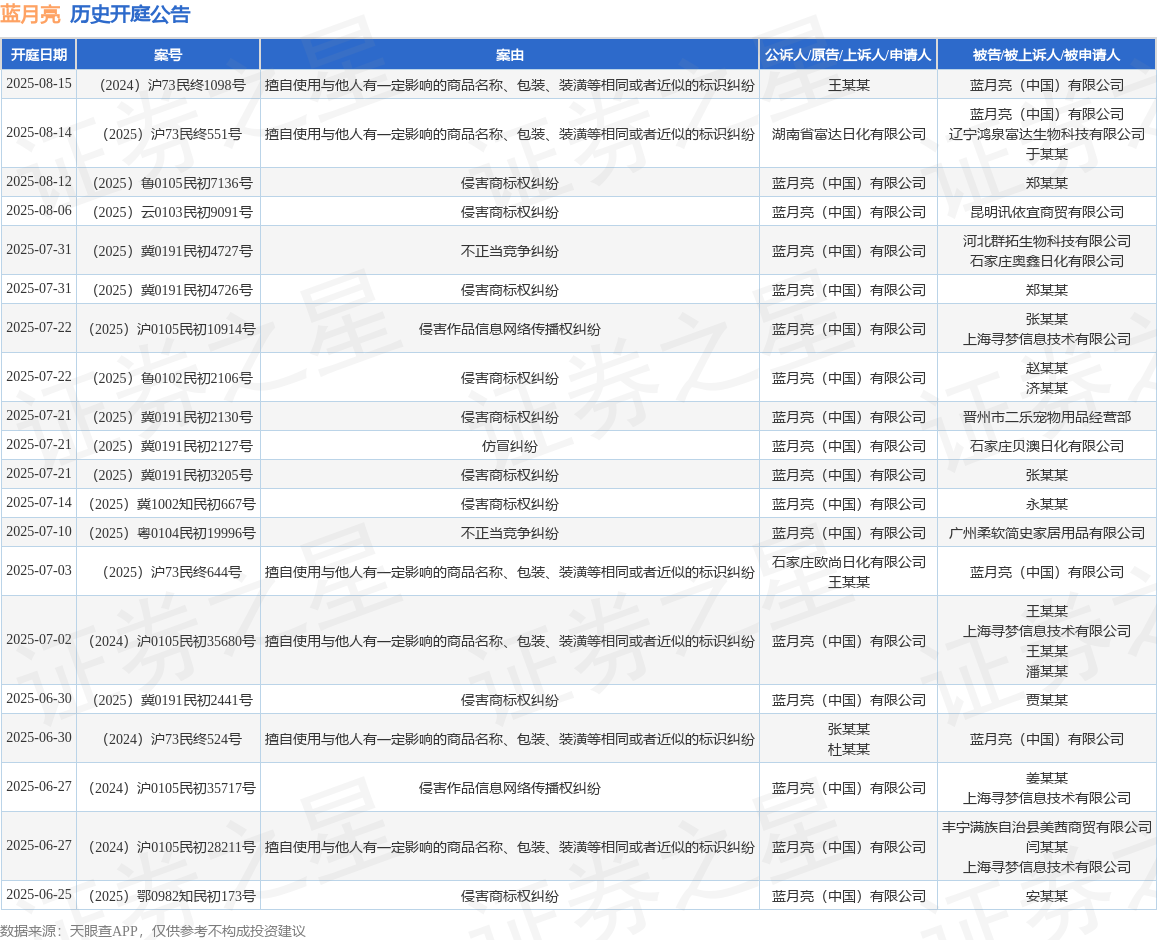Click the 开庭日期 column header

click(x=38, y=55)
